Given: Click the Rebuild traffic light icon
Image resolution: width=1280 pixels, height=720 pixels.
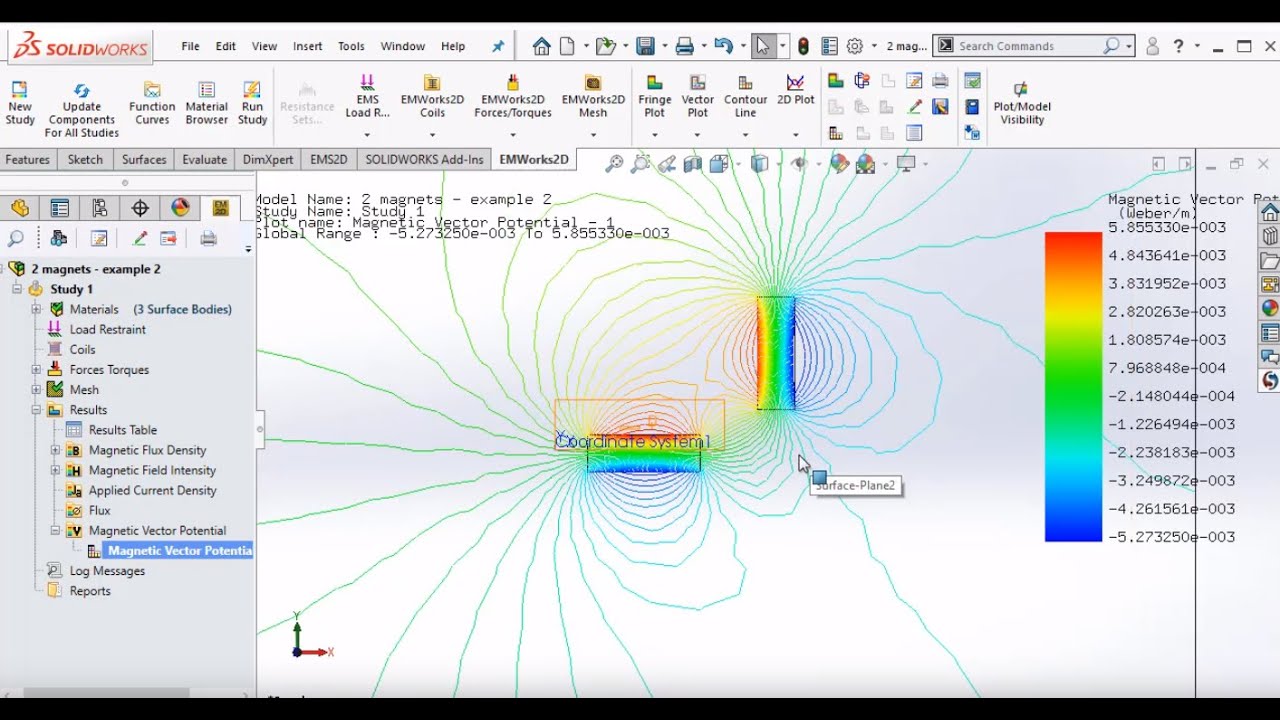Looking at the screenshot, I should 803,46.
